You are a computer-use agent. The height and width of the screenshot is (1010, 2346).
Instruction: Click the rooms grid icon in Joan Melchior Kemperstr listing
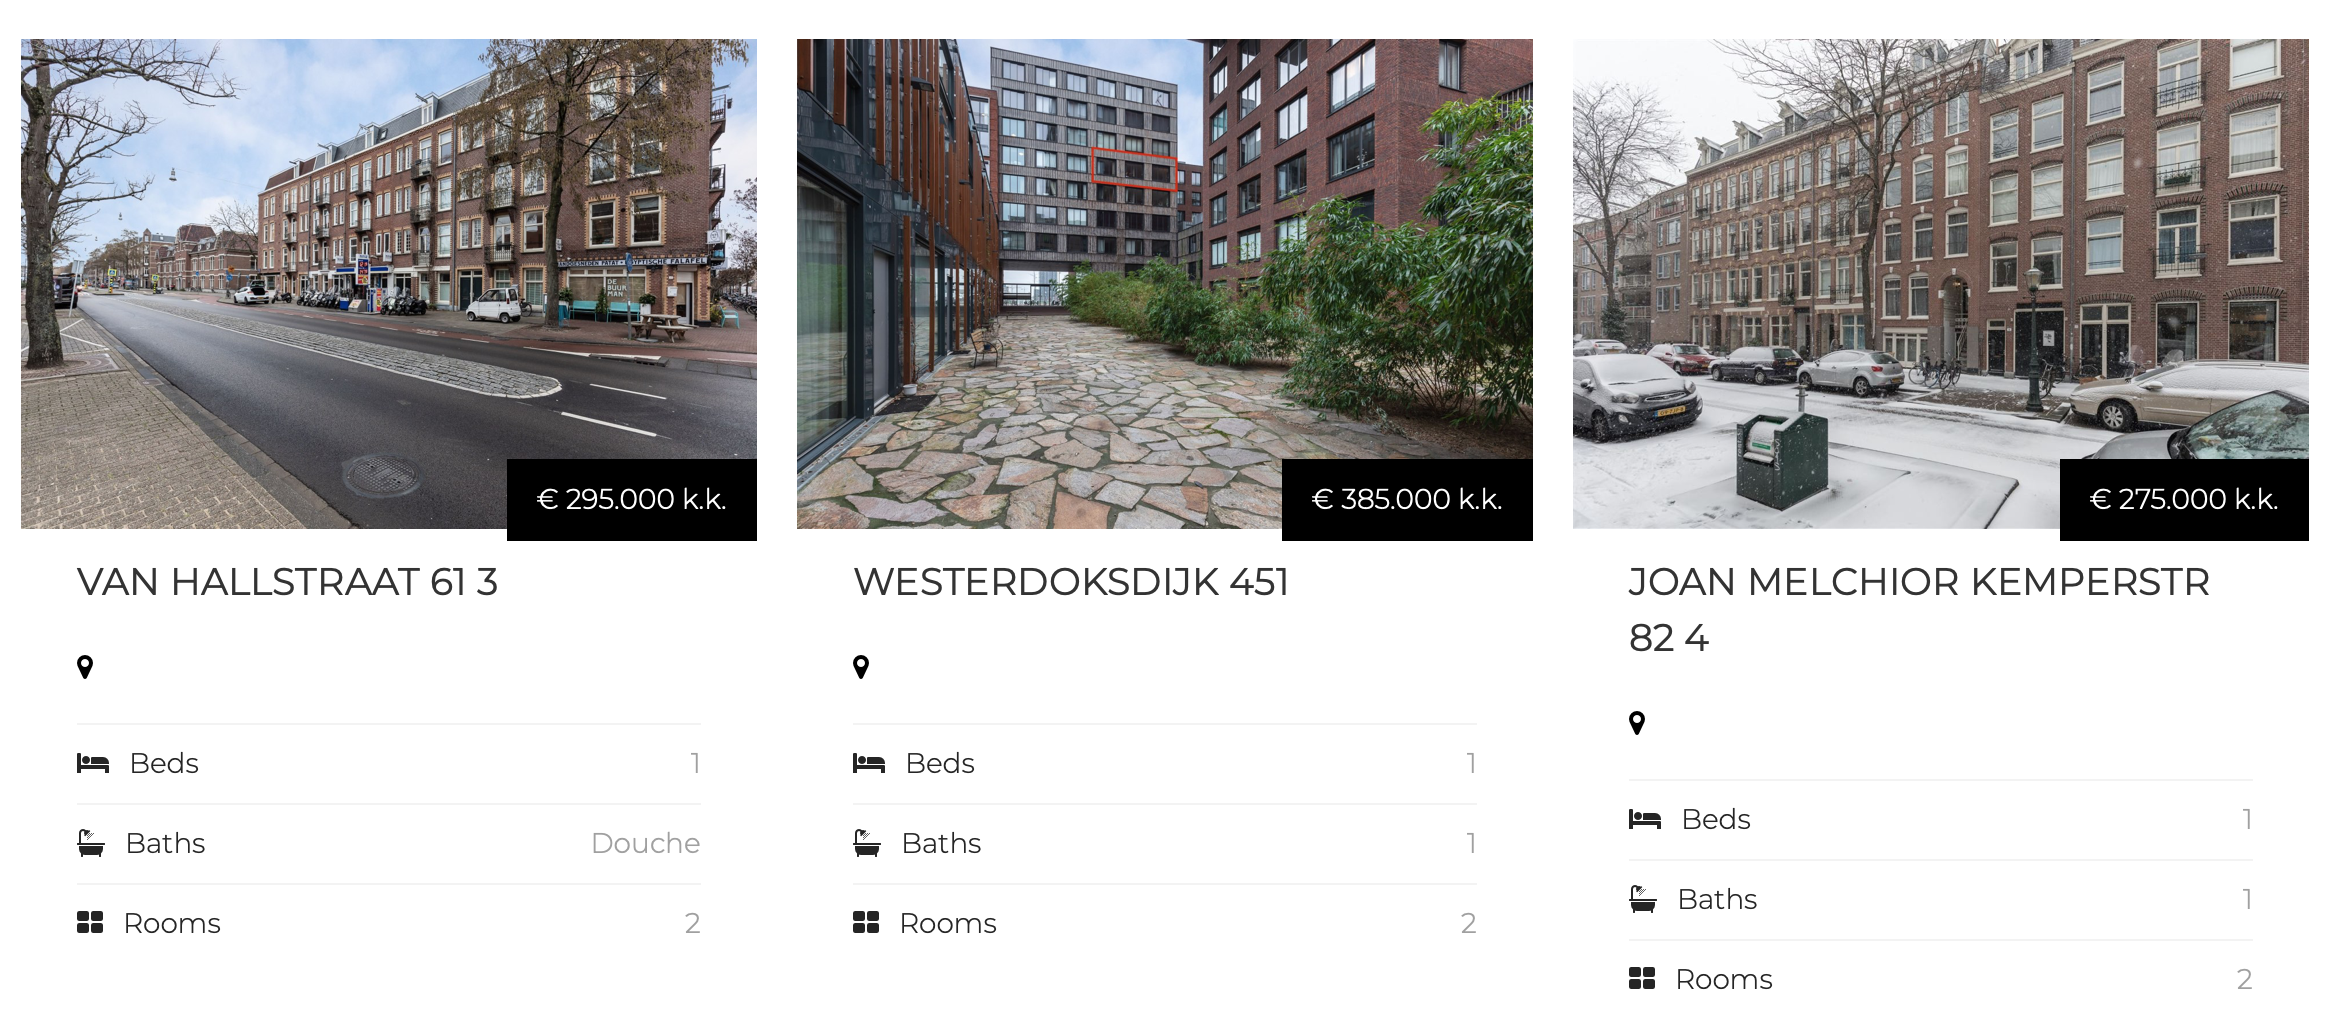click(1642, 978)
